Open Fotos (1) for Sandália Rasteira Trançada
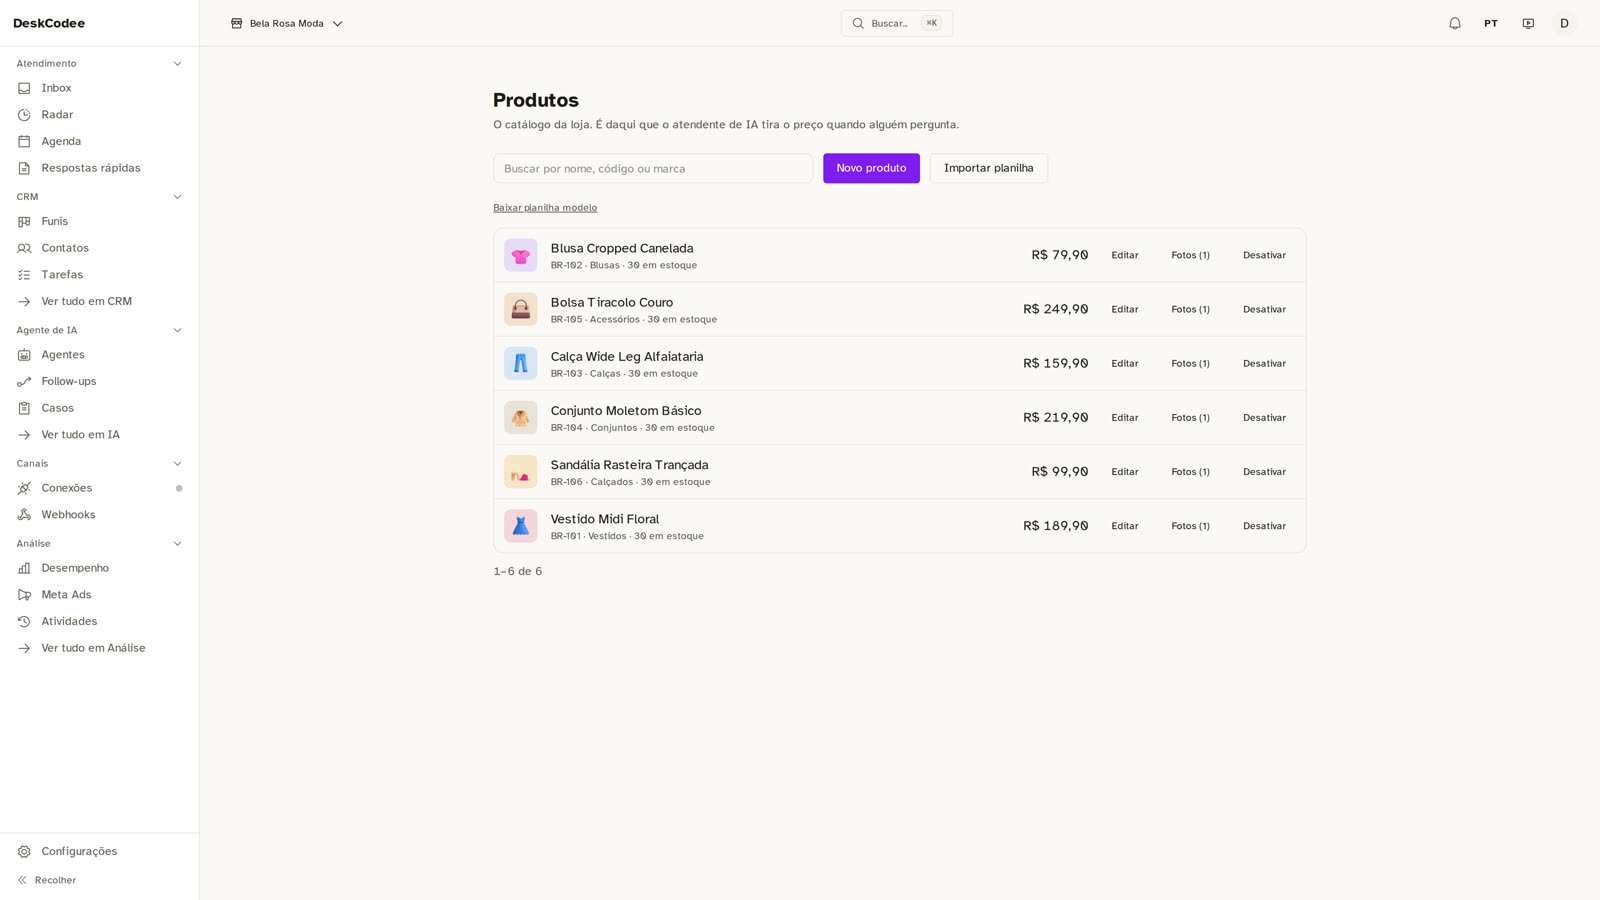This screenshot has width=1600, height=900. 1191,471
